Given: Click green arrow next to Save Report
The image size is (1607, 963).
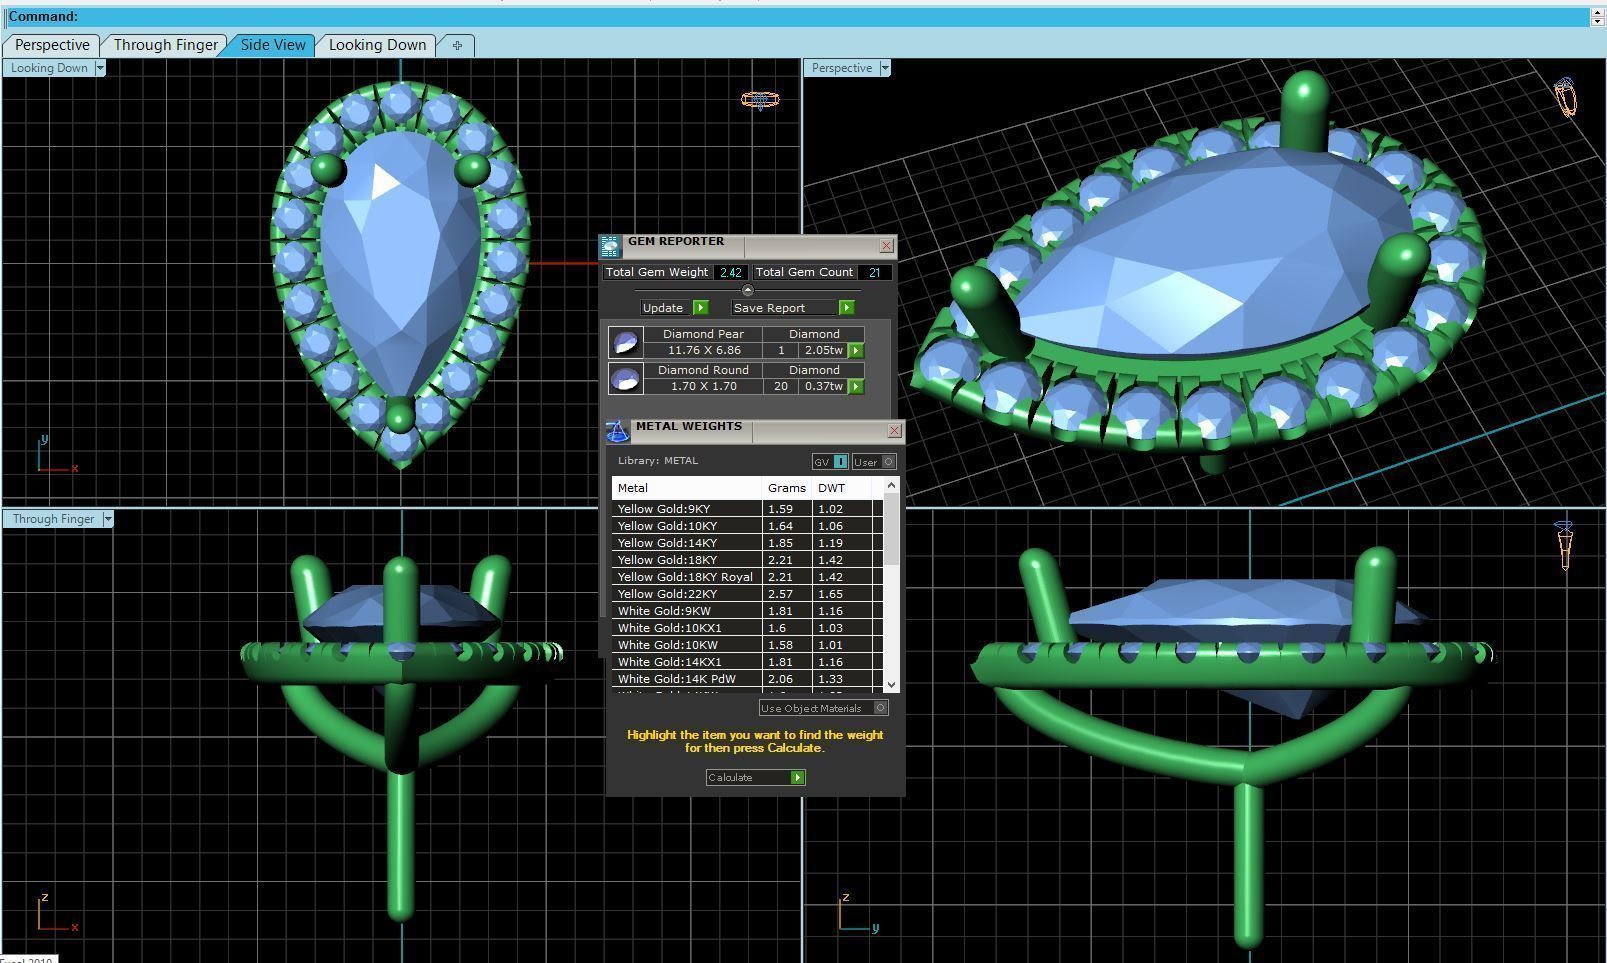Looking at the screenshot, I should (846, 307).
